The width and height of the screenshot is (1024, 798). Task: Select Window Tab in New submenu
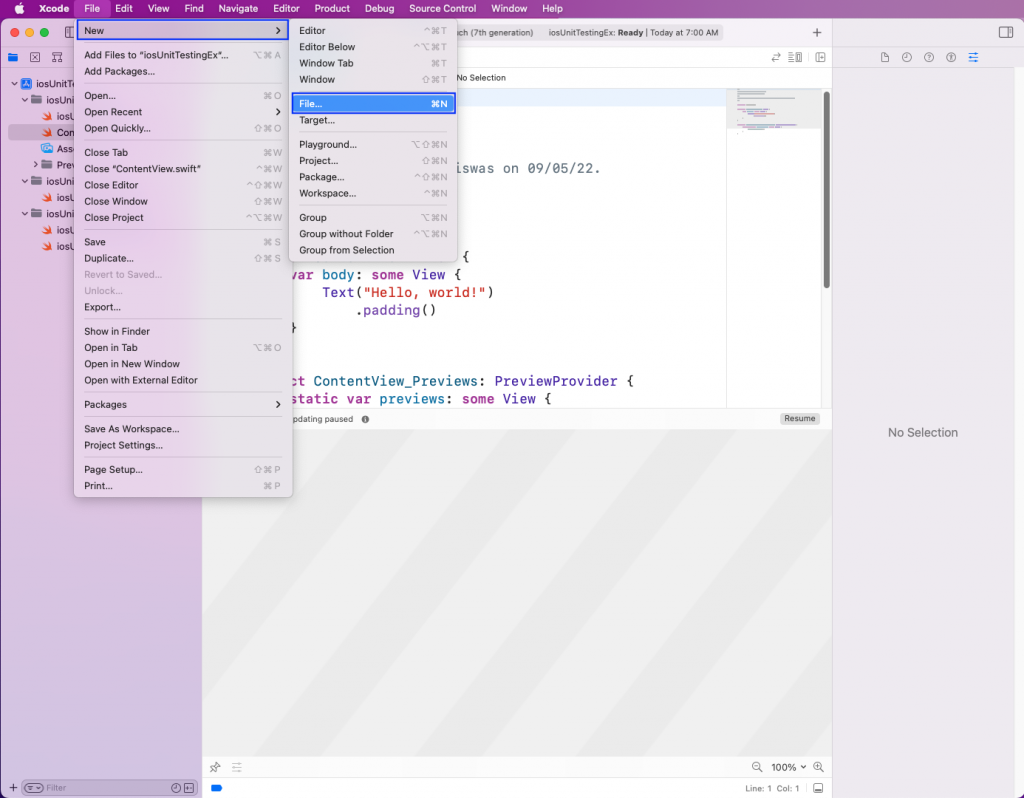pyautogui.click(x=373, y=63)
